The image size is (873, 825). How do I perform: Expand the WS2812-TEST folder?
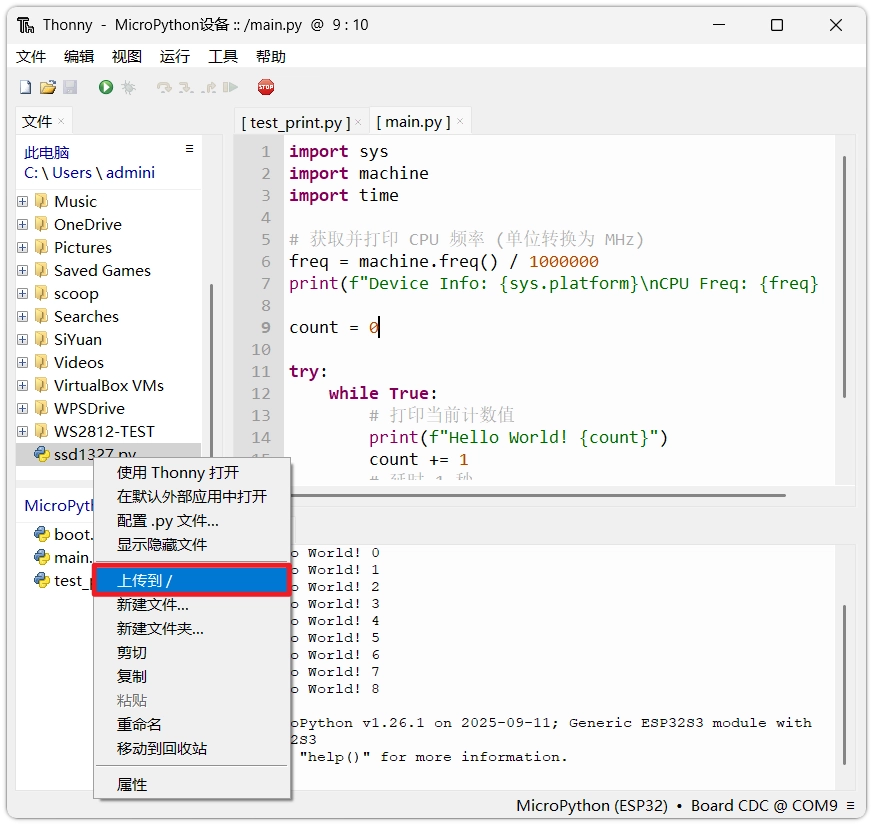(23, 431)
